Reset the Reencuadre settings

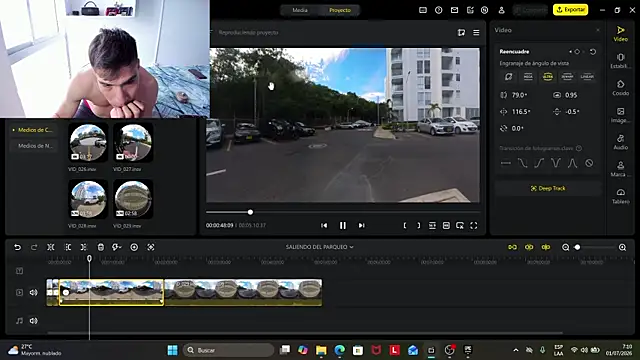[593, 52]
